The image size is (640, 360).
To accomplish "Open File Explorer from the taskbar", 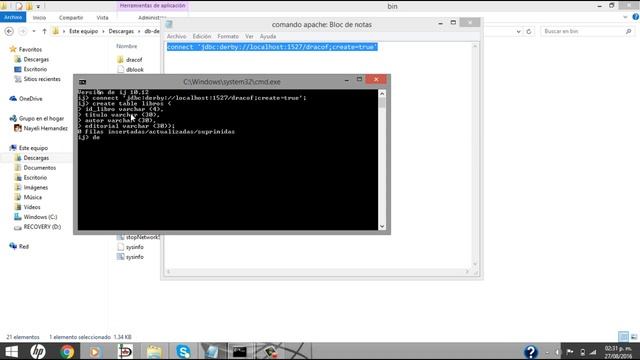I will coord(154,351).
